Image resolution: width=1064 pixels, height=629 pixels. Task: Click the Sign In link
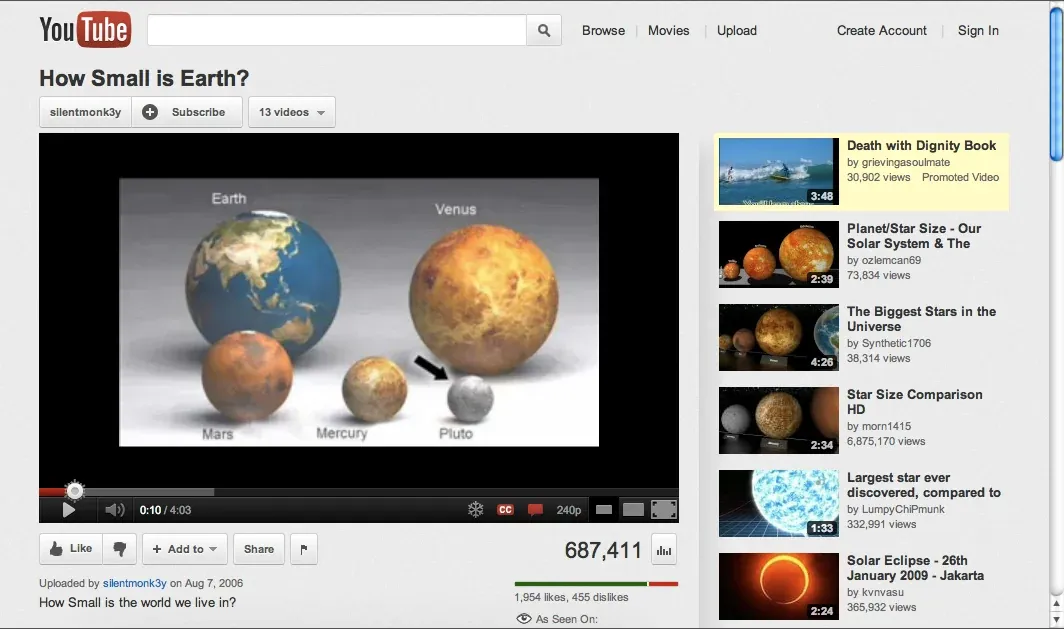tap(978, 31)
